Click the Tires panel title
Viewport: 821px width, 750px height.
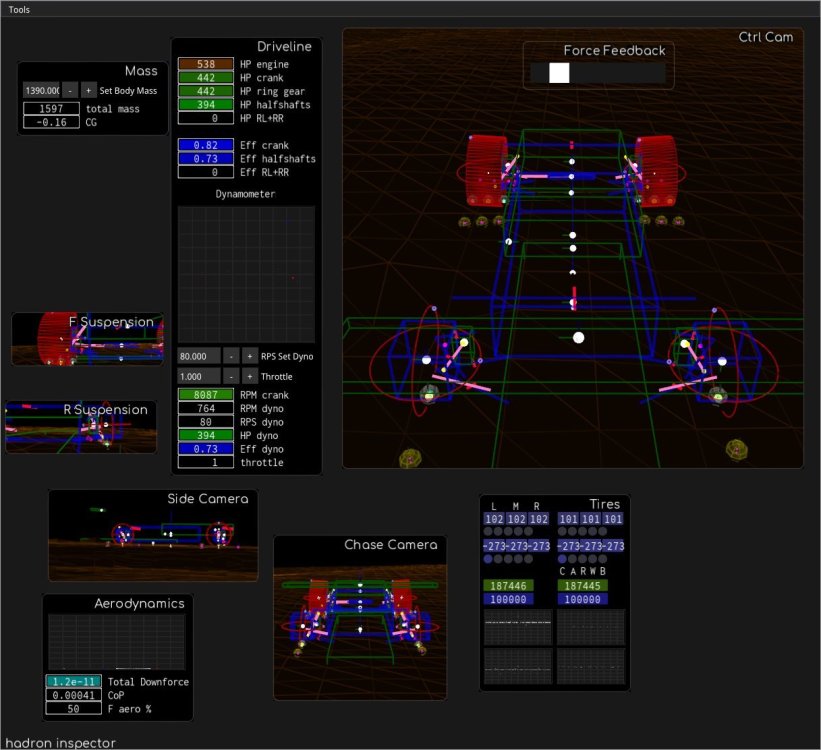coord(604,504)
